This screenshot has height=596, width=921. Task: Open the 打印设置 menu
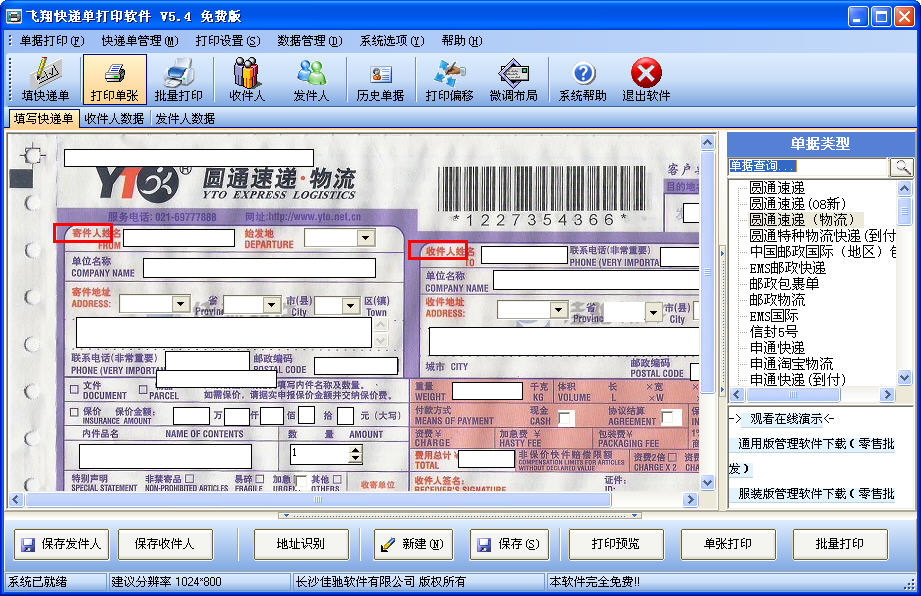[227, 41]
